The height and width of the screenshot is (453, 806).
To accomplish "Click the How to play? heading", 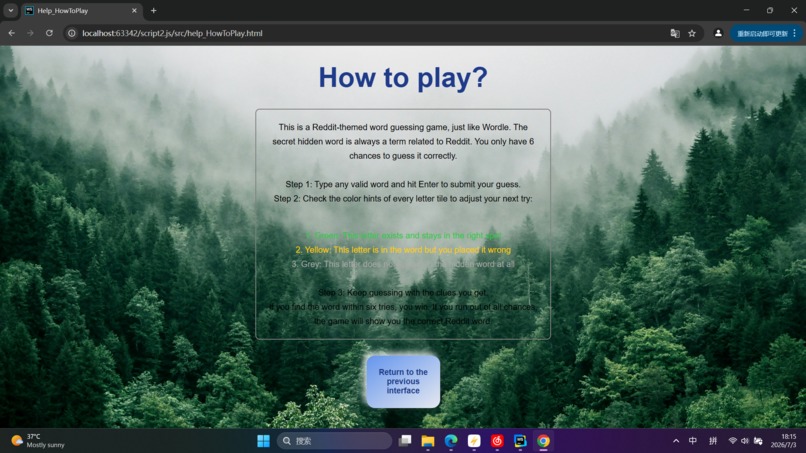I will pos(403,78).
